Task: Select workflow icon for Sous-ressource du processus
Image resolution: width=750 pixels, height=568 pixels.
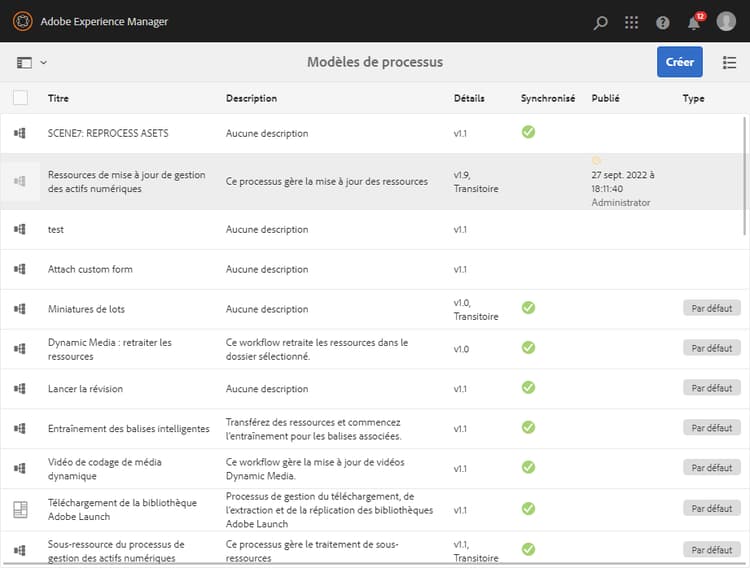Action: [x=20, y=550]
